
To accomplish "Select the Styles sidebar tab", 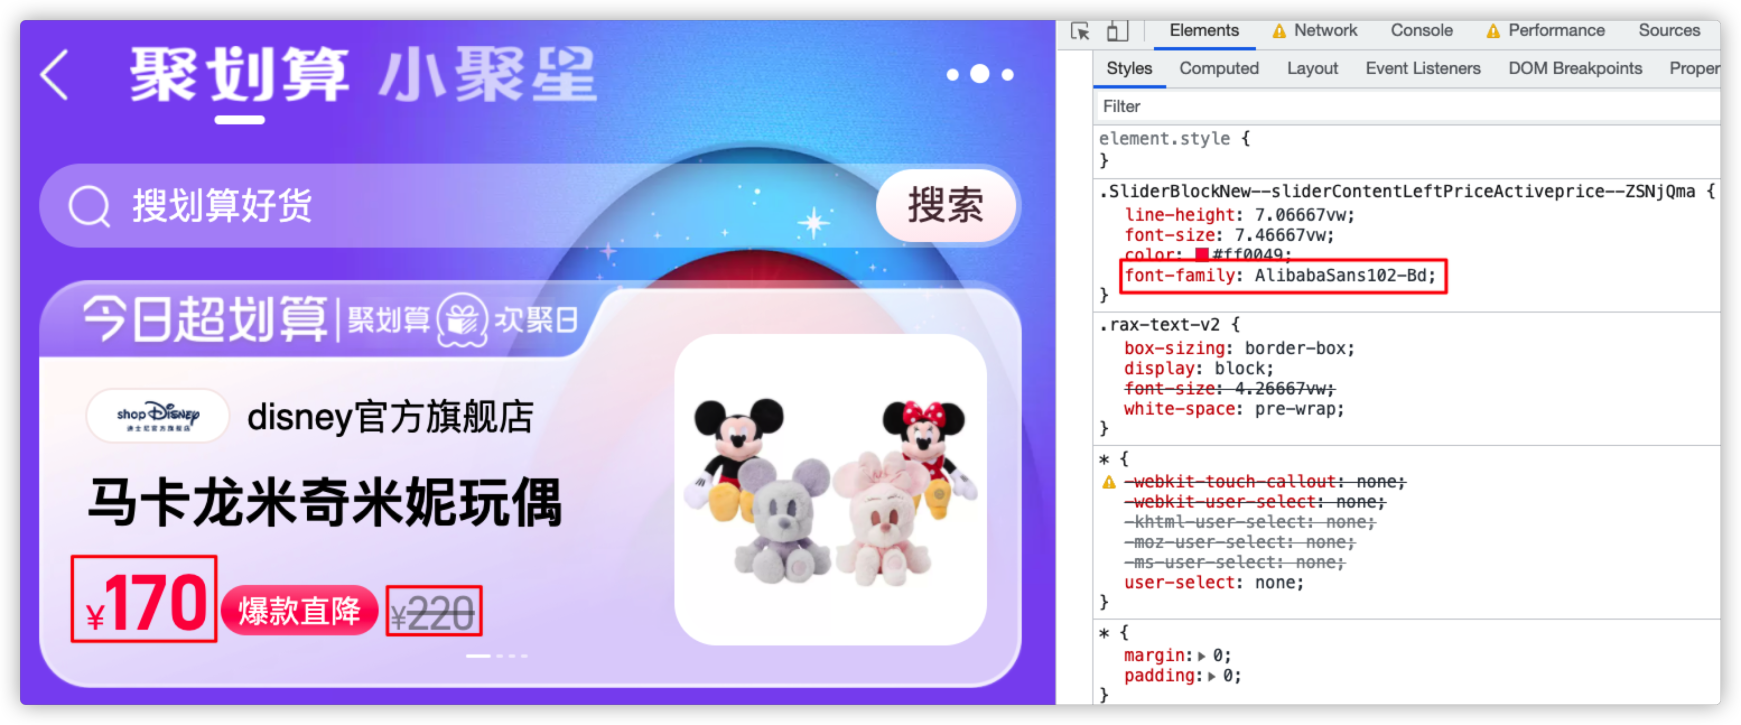I will [1129, 68].
